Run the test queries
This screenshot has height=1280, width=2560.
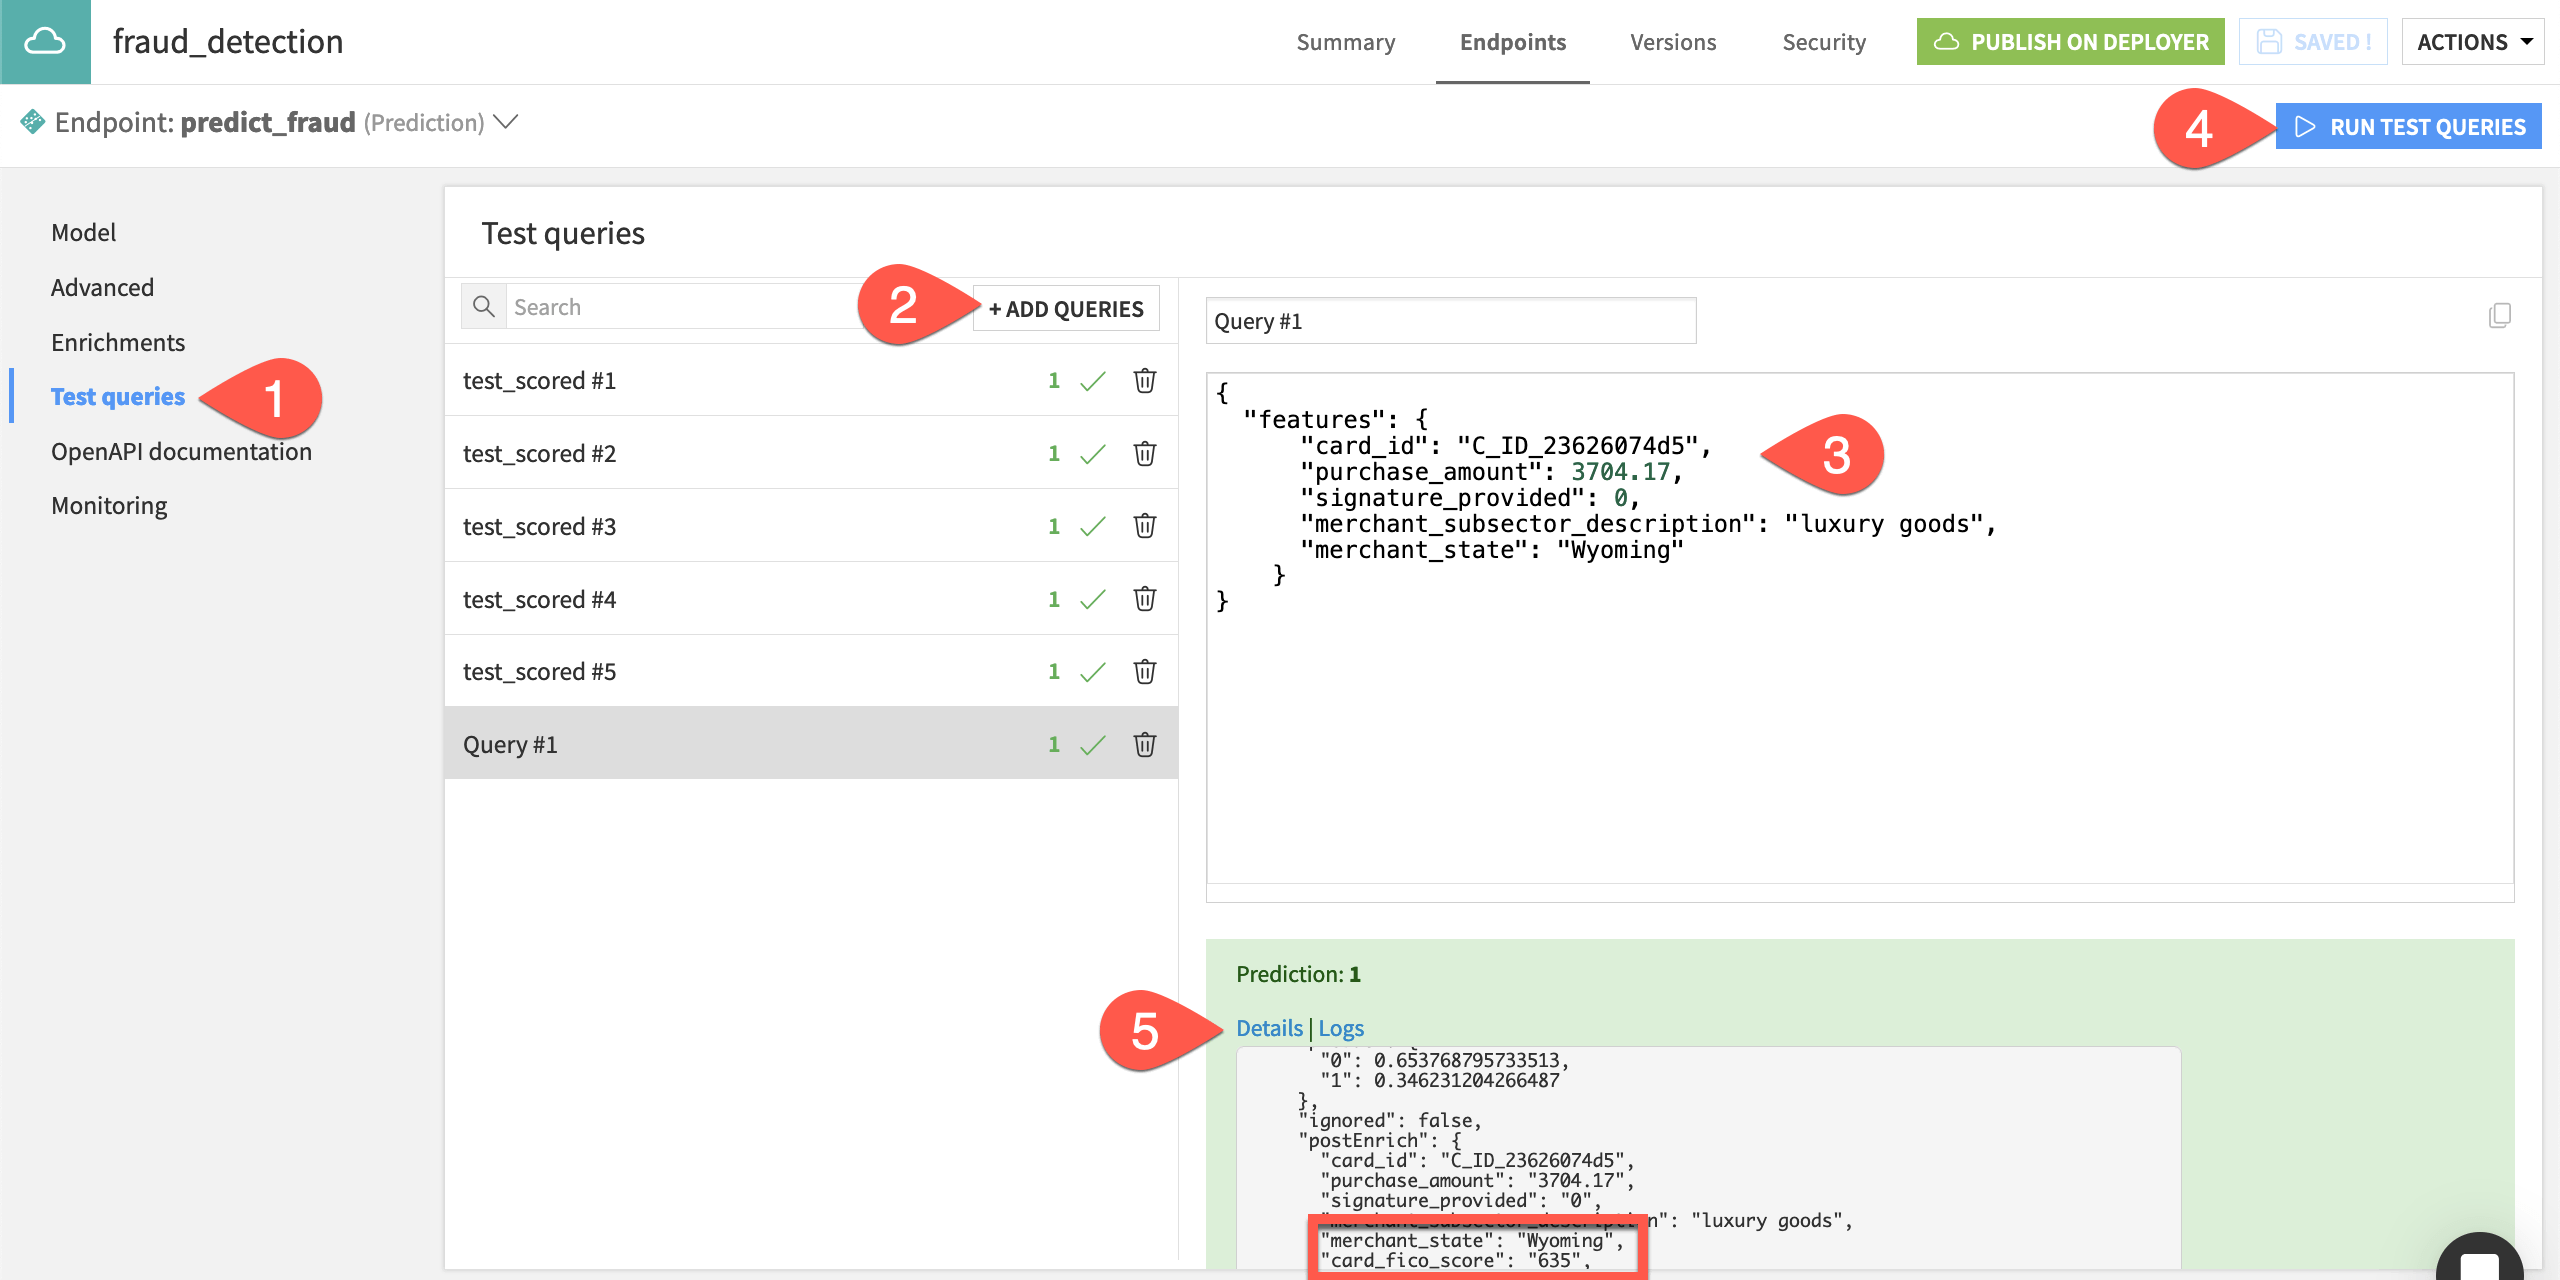pos(2408,127)
